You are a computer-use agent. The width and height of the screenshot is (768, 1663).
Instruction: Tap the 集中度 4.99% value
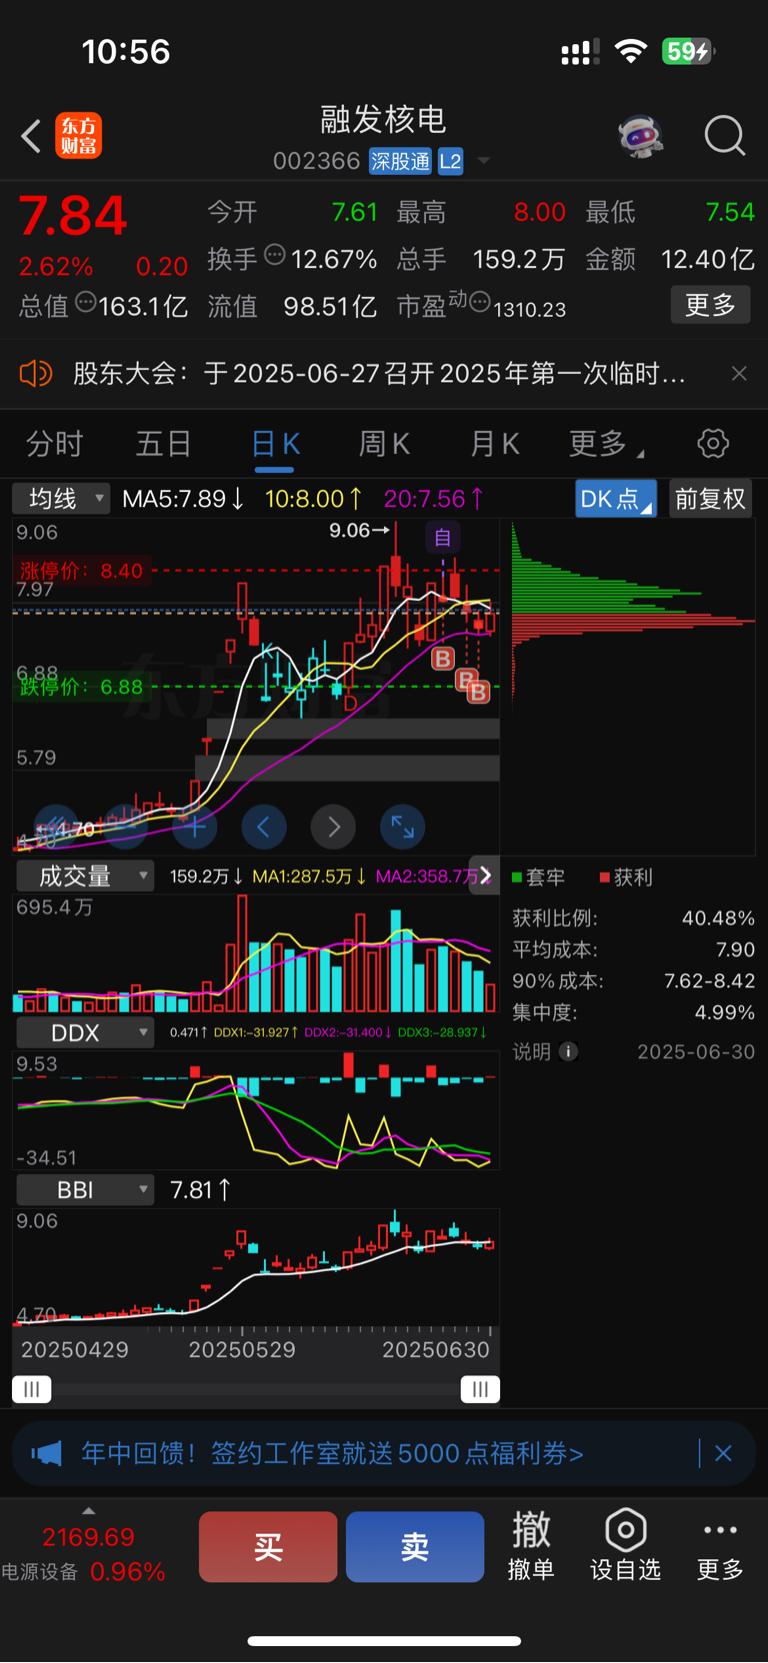[725, 1012]
